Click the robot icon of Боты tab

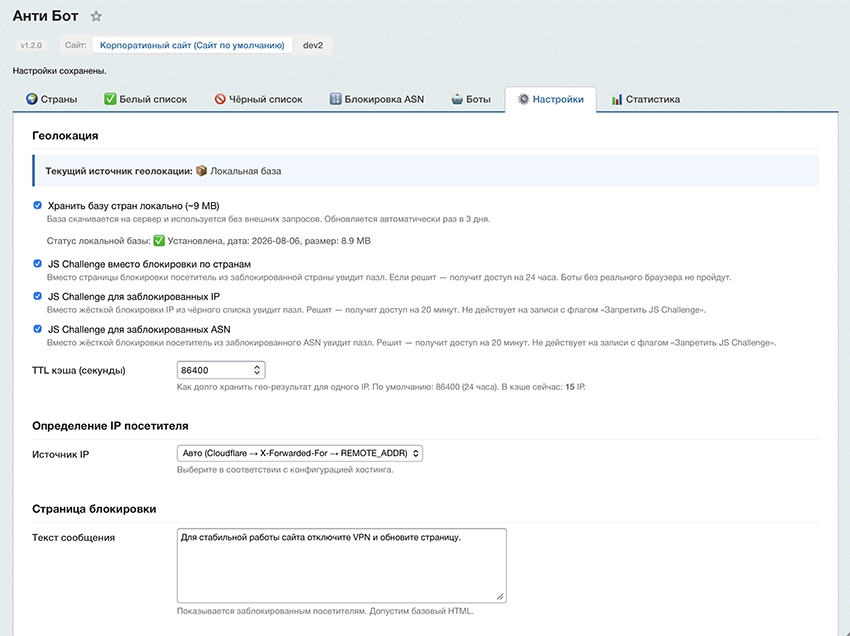pyautogui.click(x=457, y=99)
